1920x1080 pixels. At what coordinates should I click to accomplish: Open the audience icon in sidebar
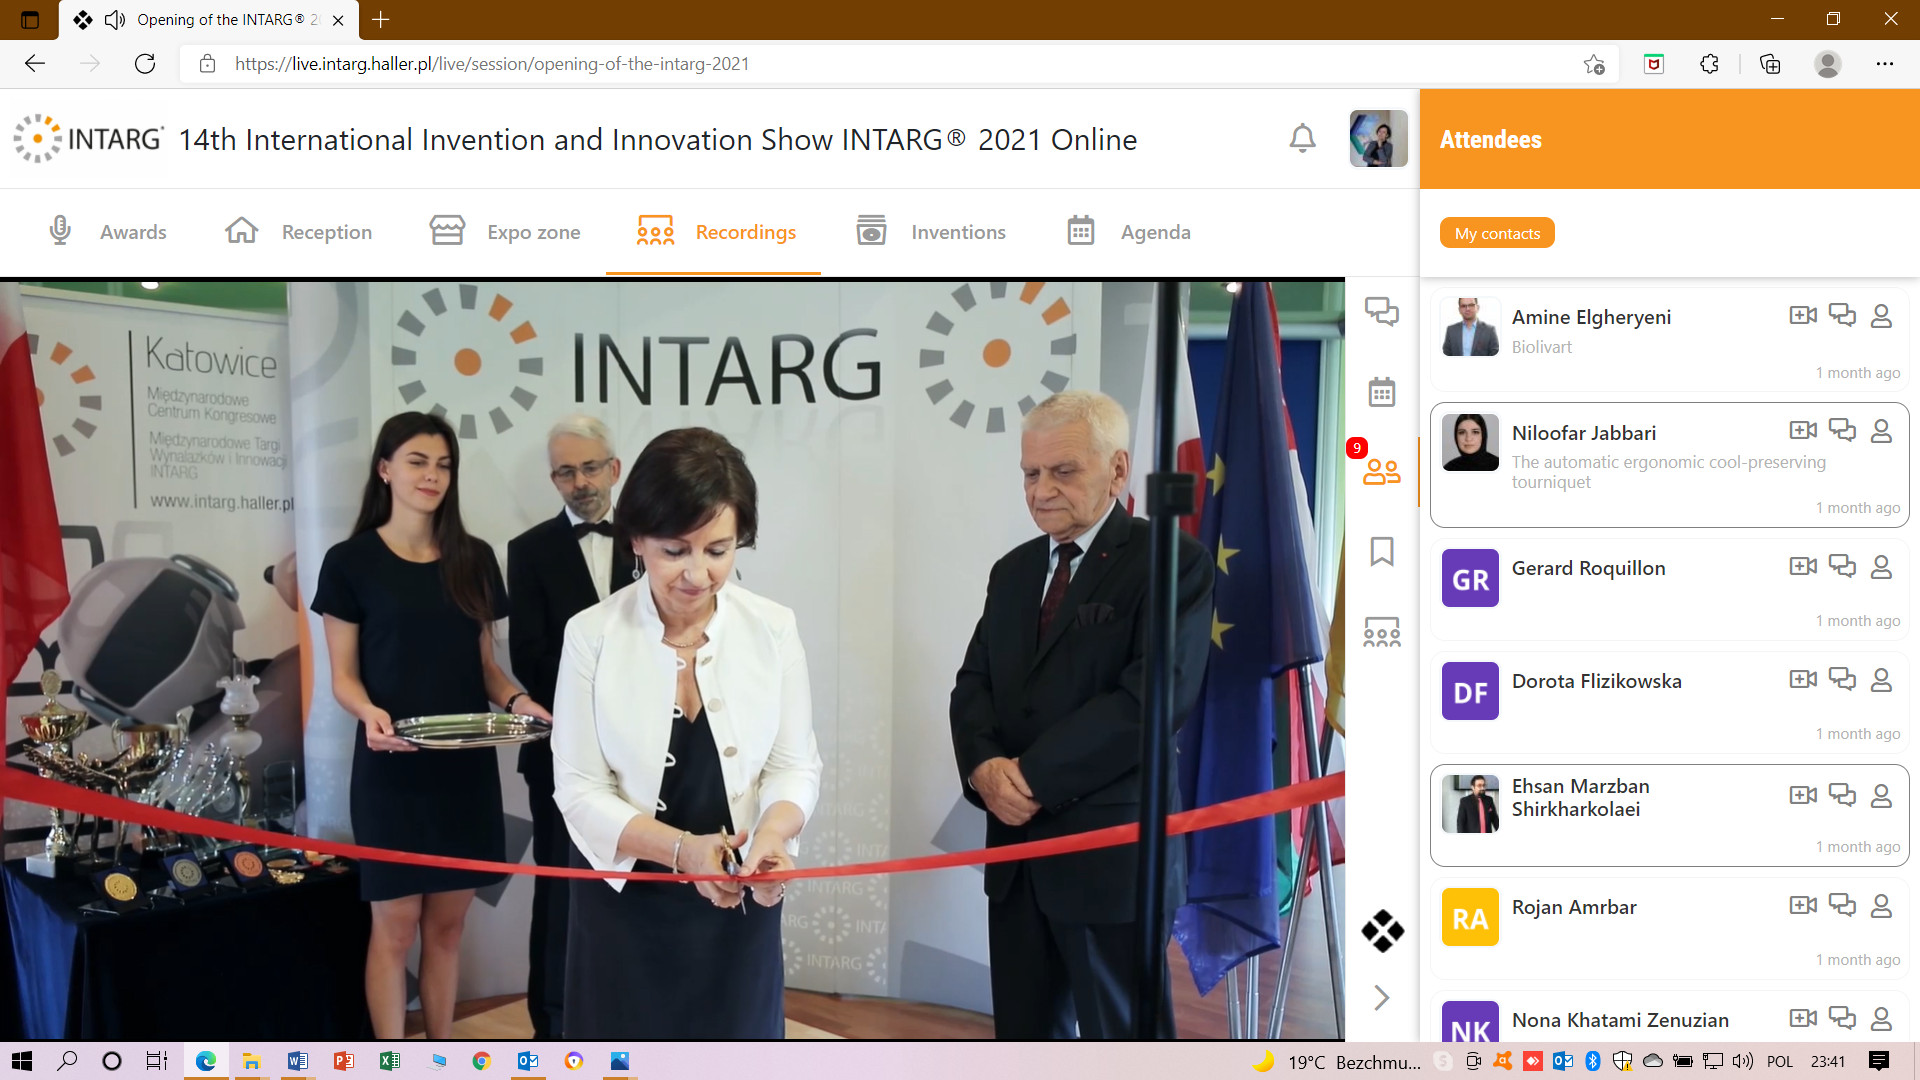(1382, 631)
